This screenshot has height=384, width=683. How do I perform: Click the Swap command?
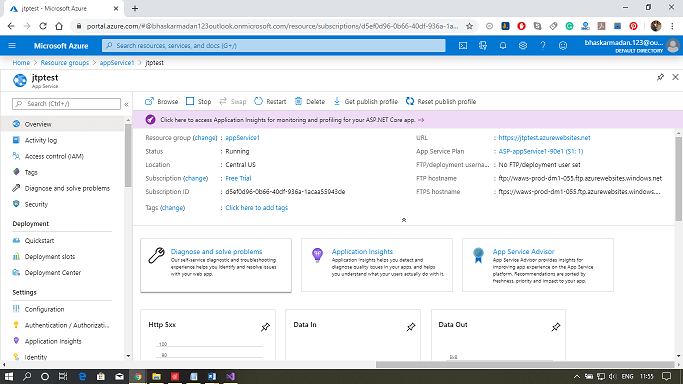click(233, 101)
